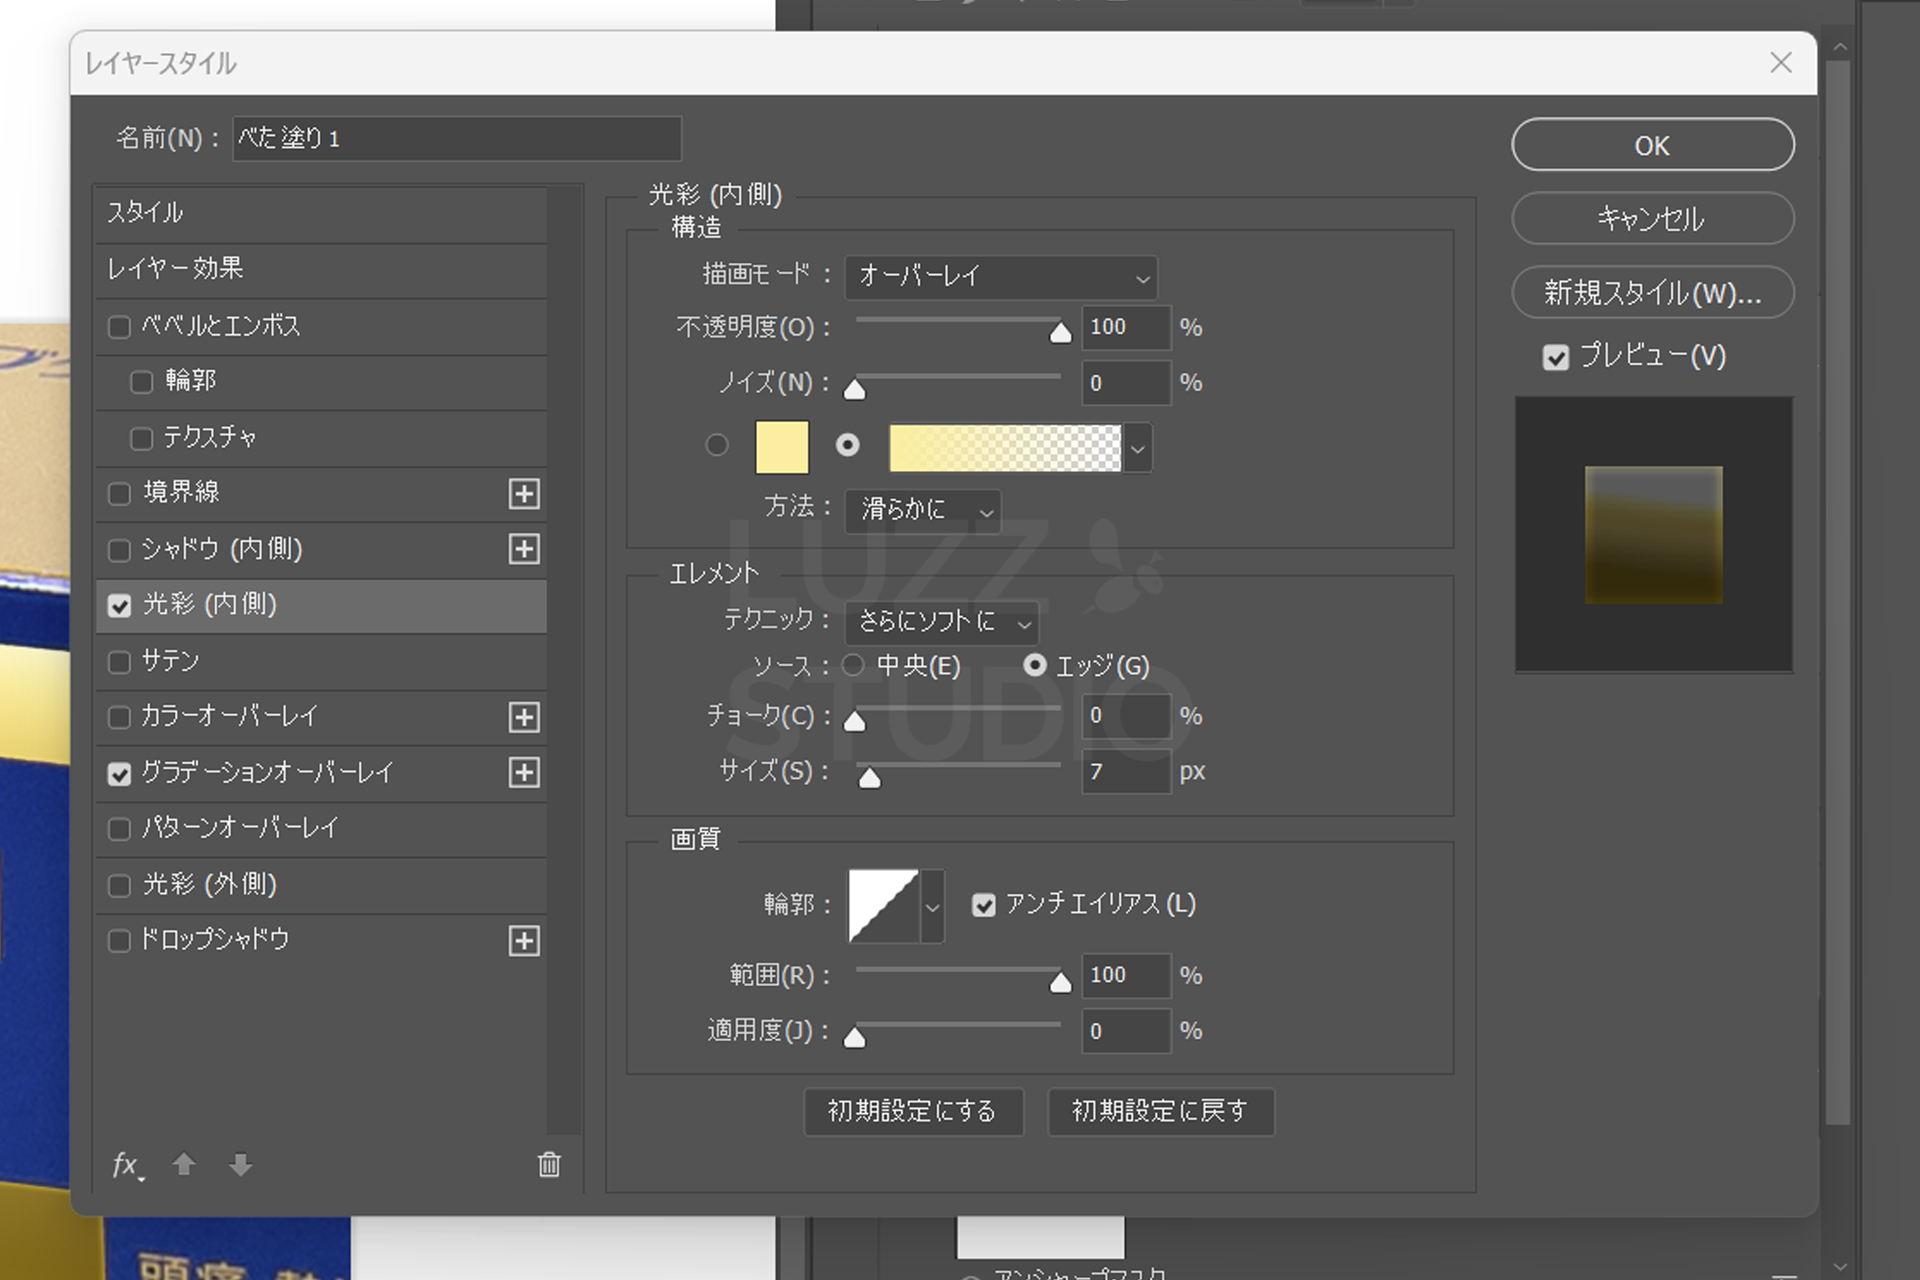Image resolution: width=1920 pixels, height=1280 pixels.
Task: Select the 中央 source radio button
Action: [853, 665]
